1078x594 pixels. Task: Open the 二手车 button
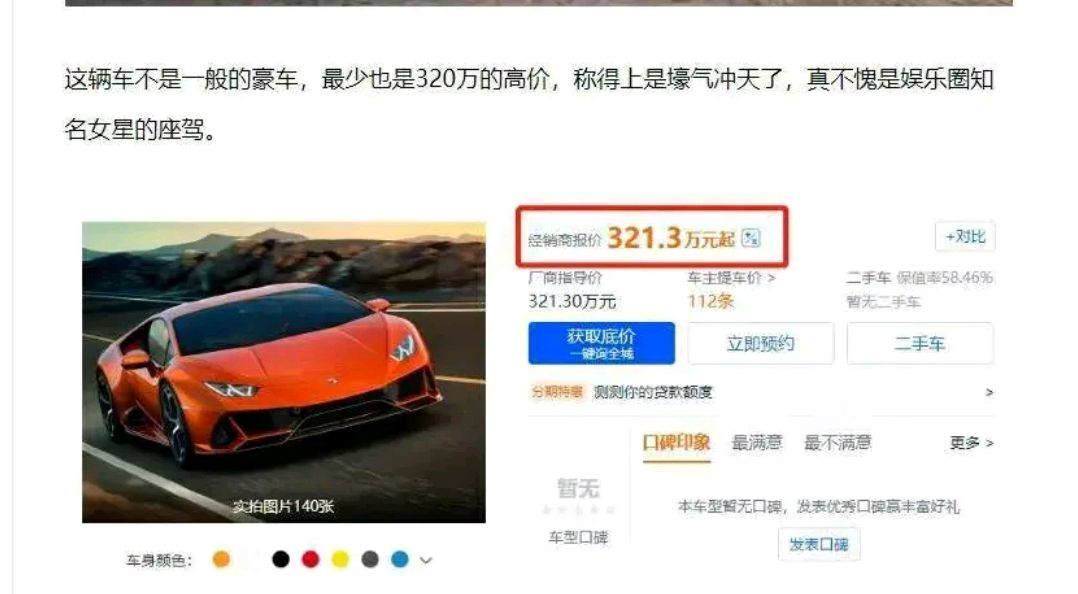(x=919, y=343)
